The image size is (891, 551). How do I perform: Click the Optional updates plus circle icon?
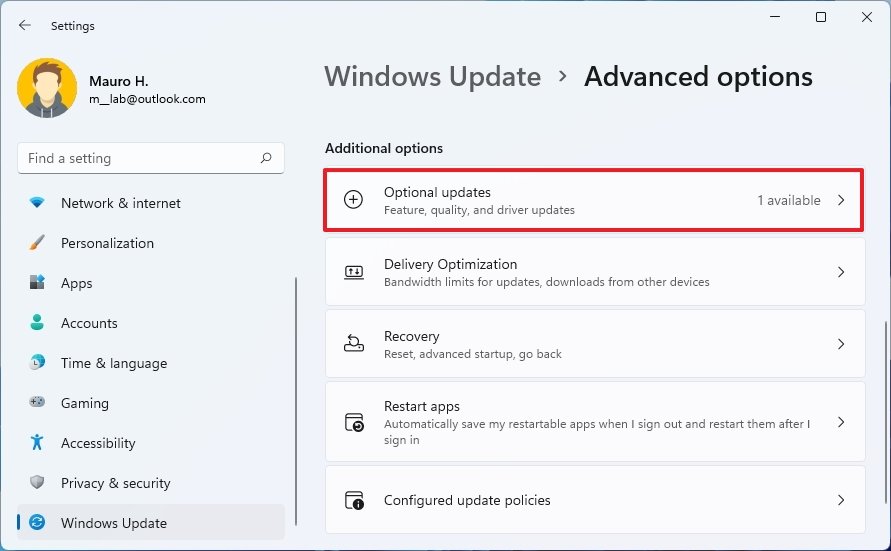pos(353,199)
